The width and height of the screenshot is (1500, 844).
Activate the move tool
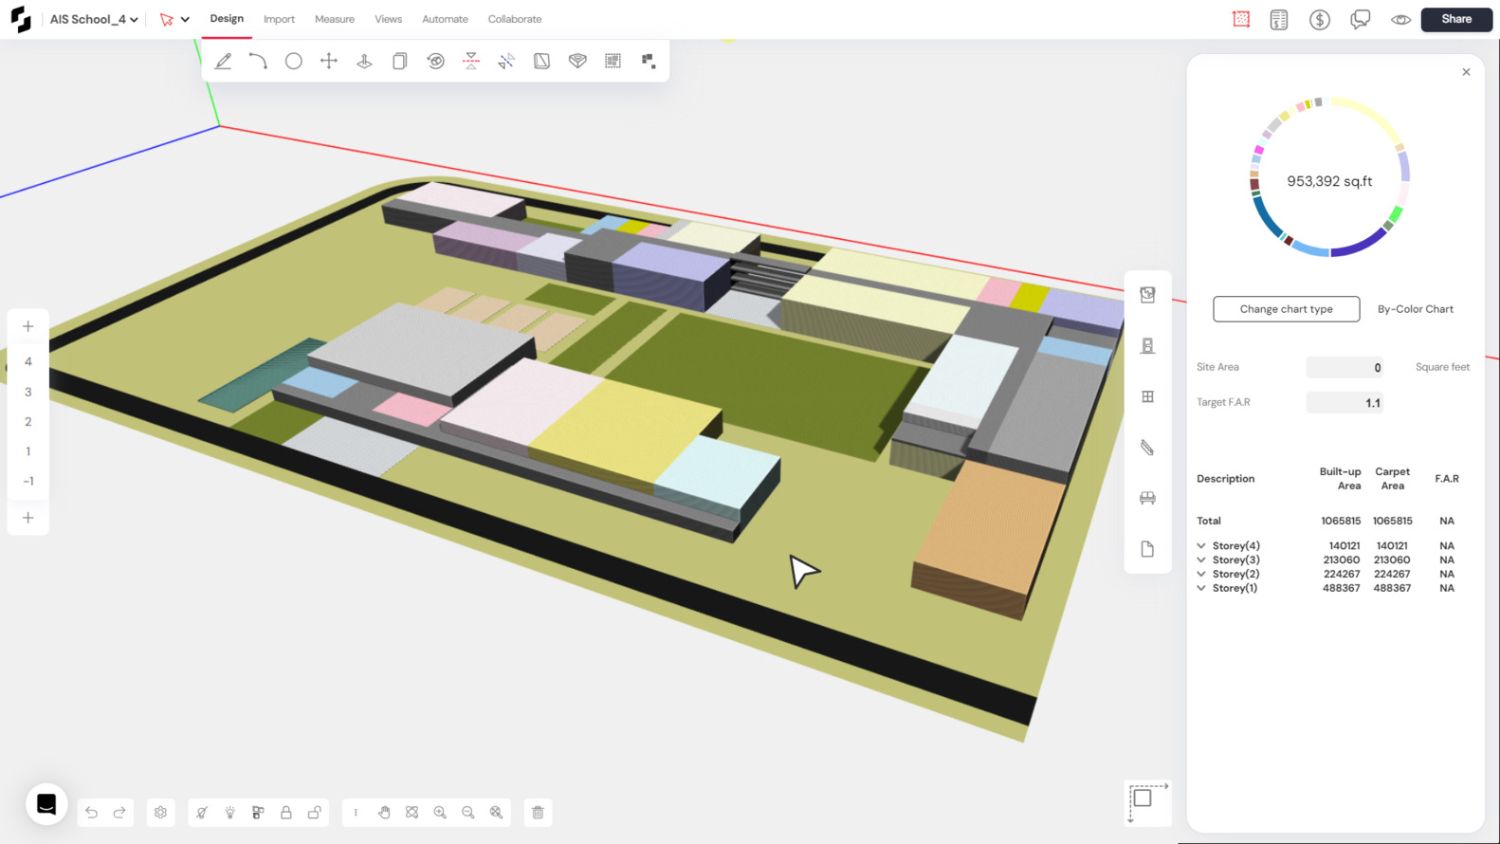coord(329,61)
